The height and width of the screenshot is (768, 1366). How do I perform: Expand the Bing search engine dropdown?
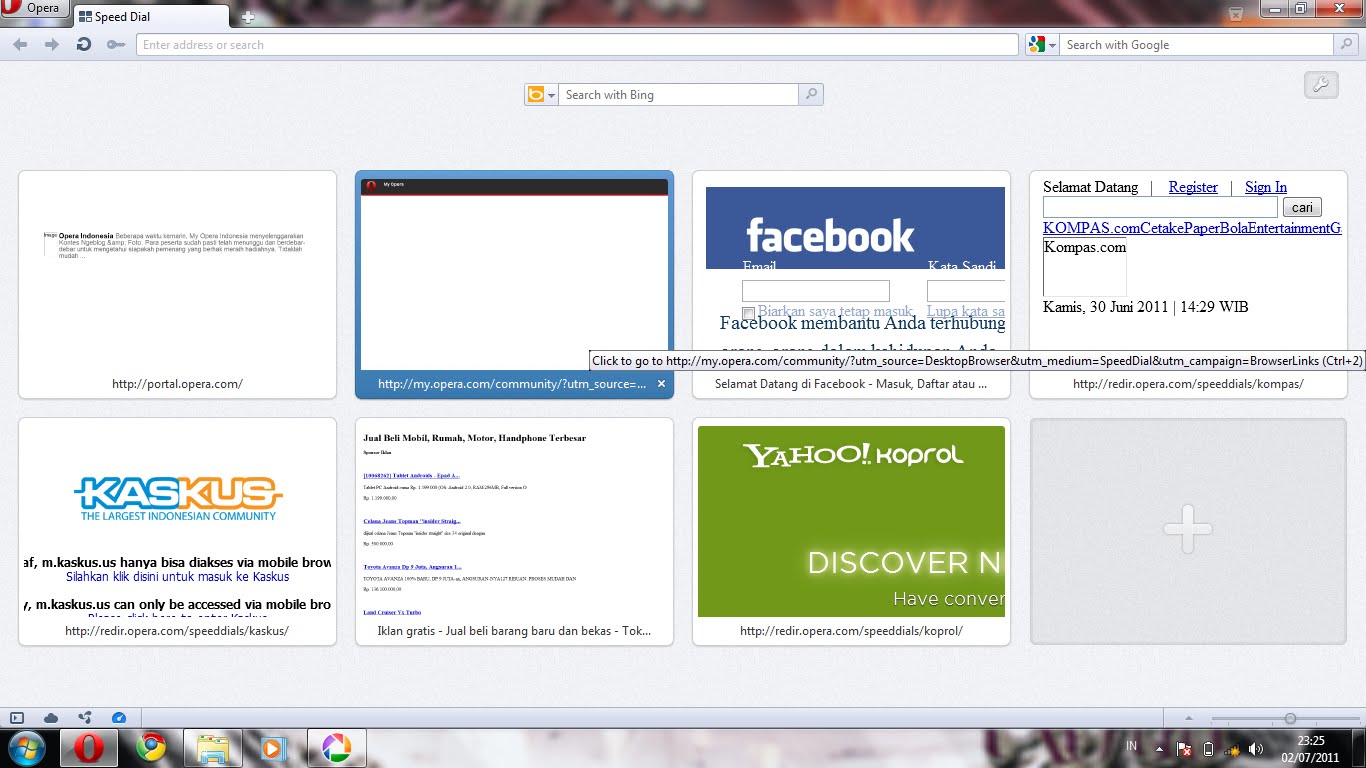[541, 95]
